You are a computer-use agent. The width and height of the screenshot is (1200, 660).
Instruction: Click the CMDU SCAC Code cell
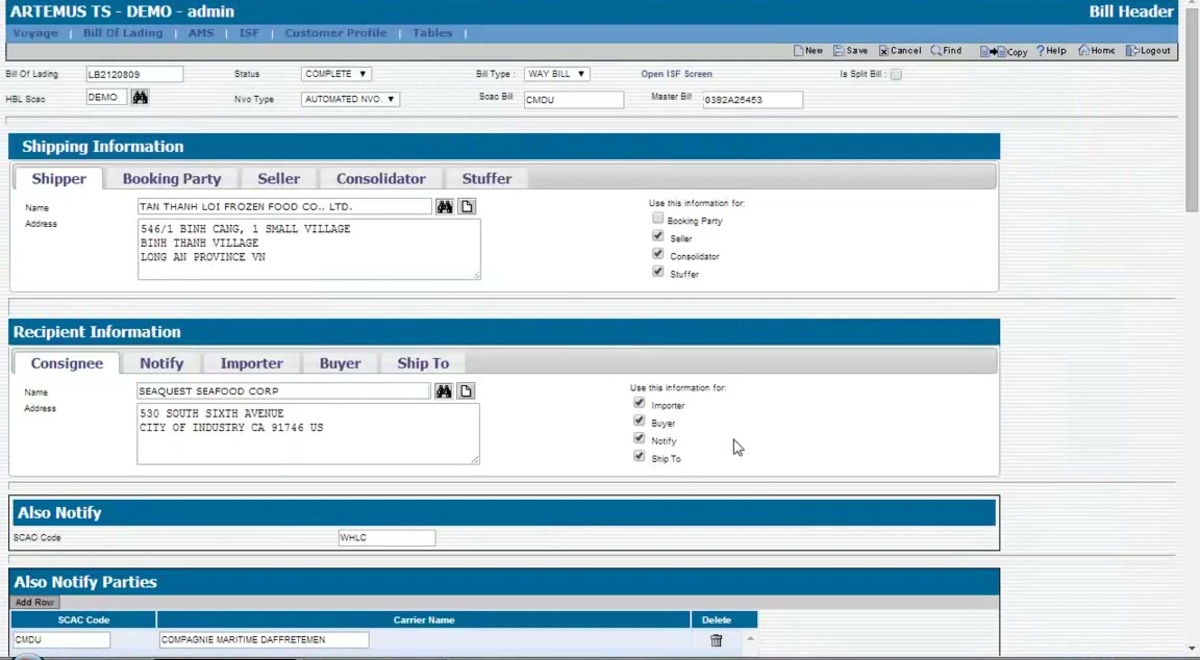[x=62, y=640]
